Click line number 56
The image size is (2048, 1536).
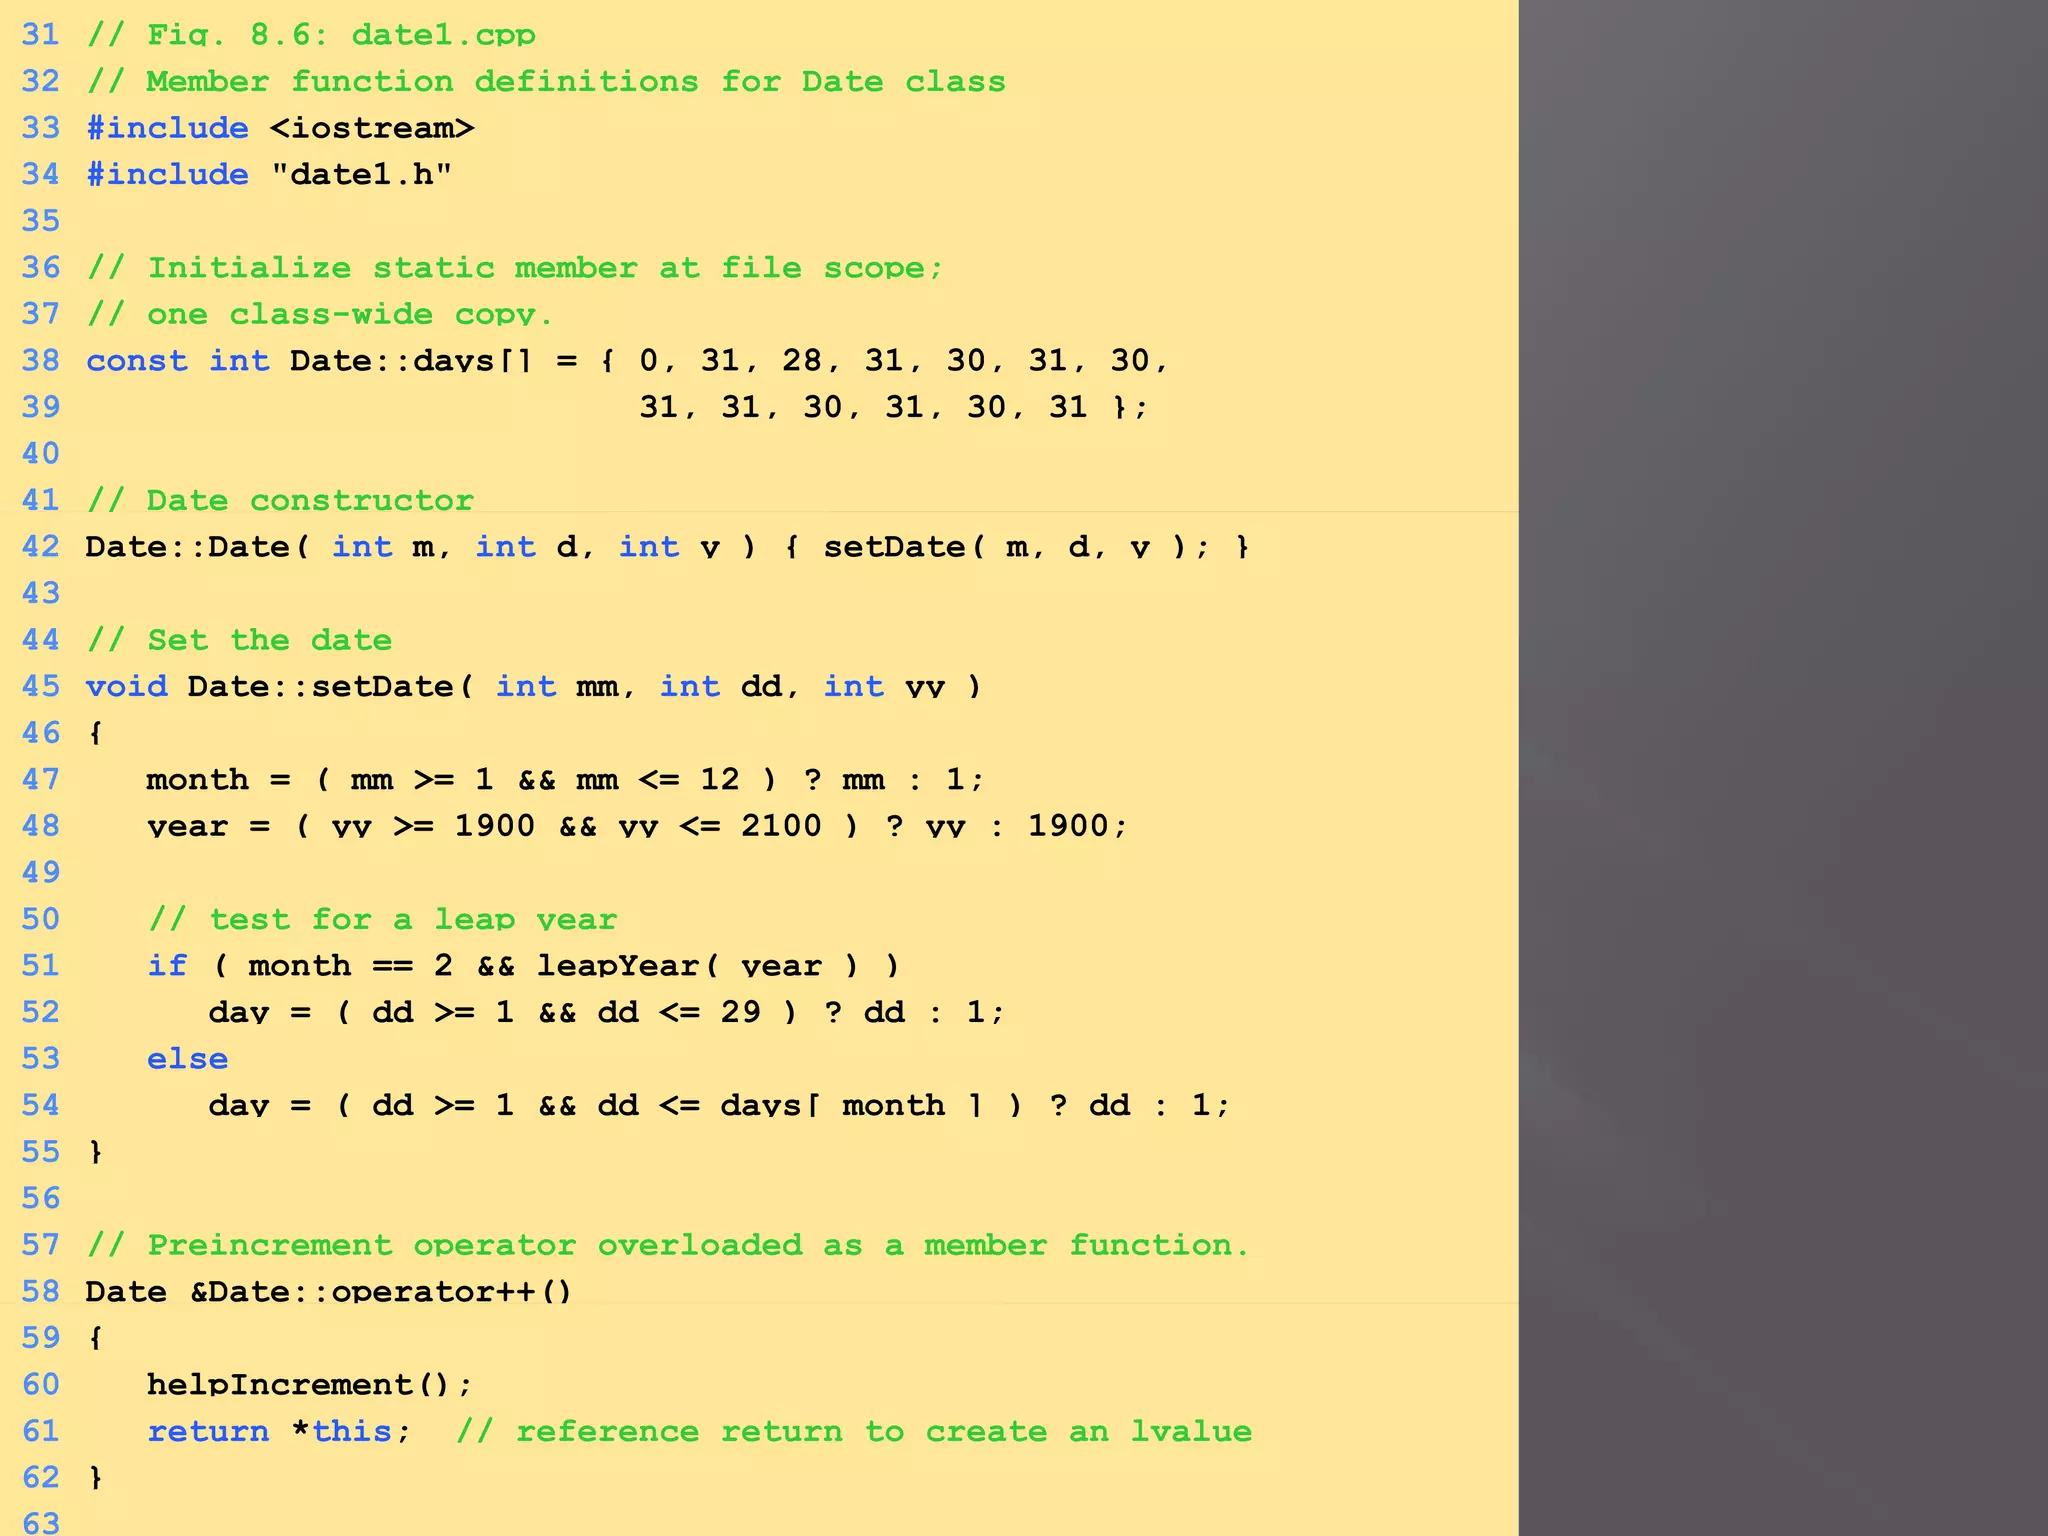pos(41,1198)
